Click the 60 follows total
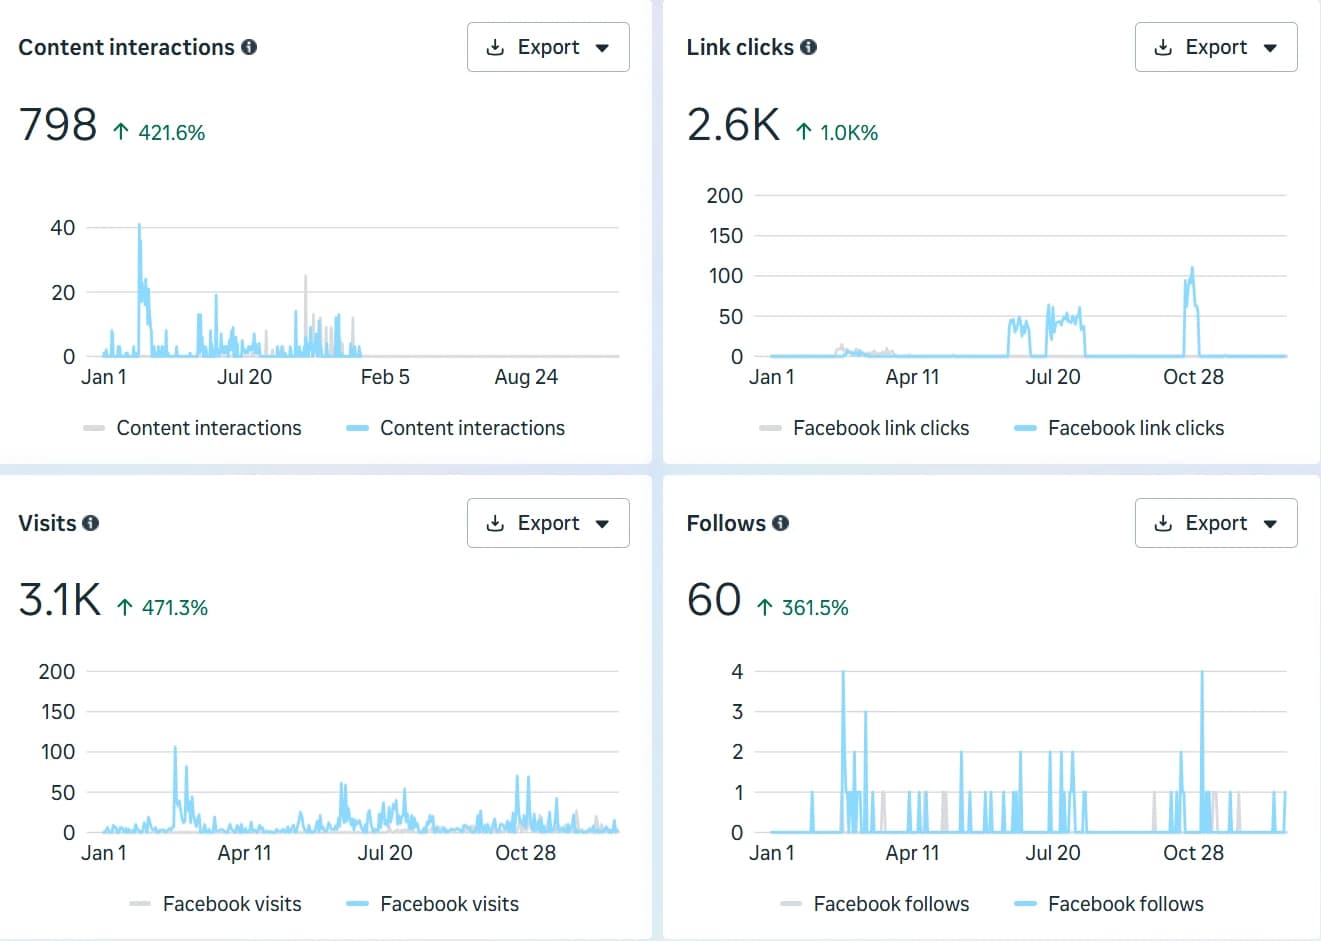Screen dimensions: 1321x941 [714, 600]
